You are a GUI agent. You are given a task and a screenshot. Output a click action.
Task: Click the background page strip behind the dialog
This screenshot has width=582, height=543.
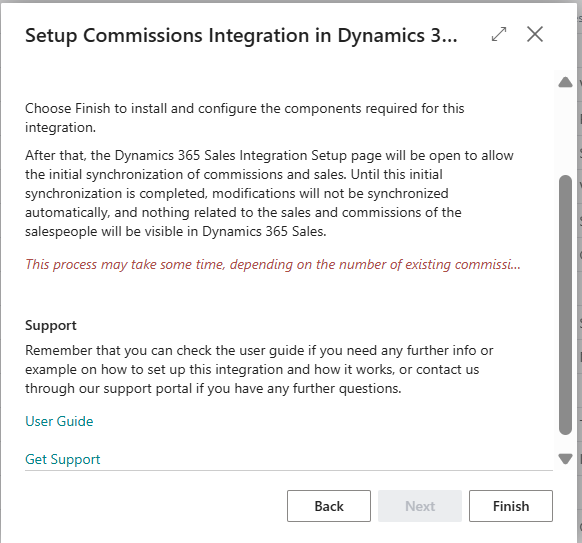coord(580,271)
